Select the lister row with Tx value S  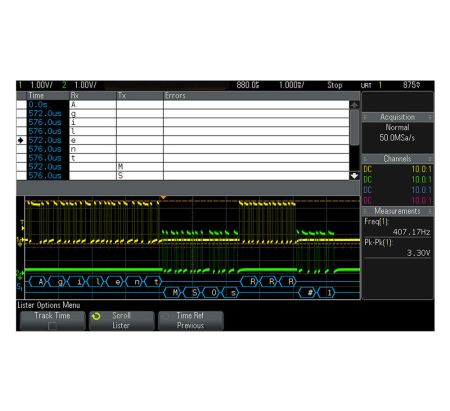(x=183, y=176)
